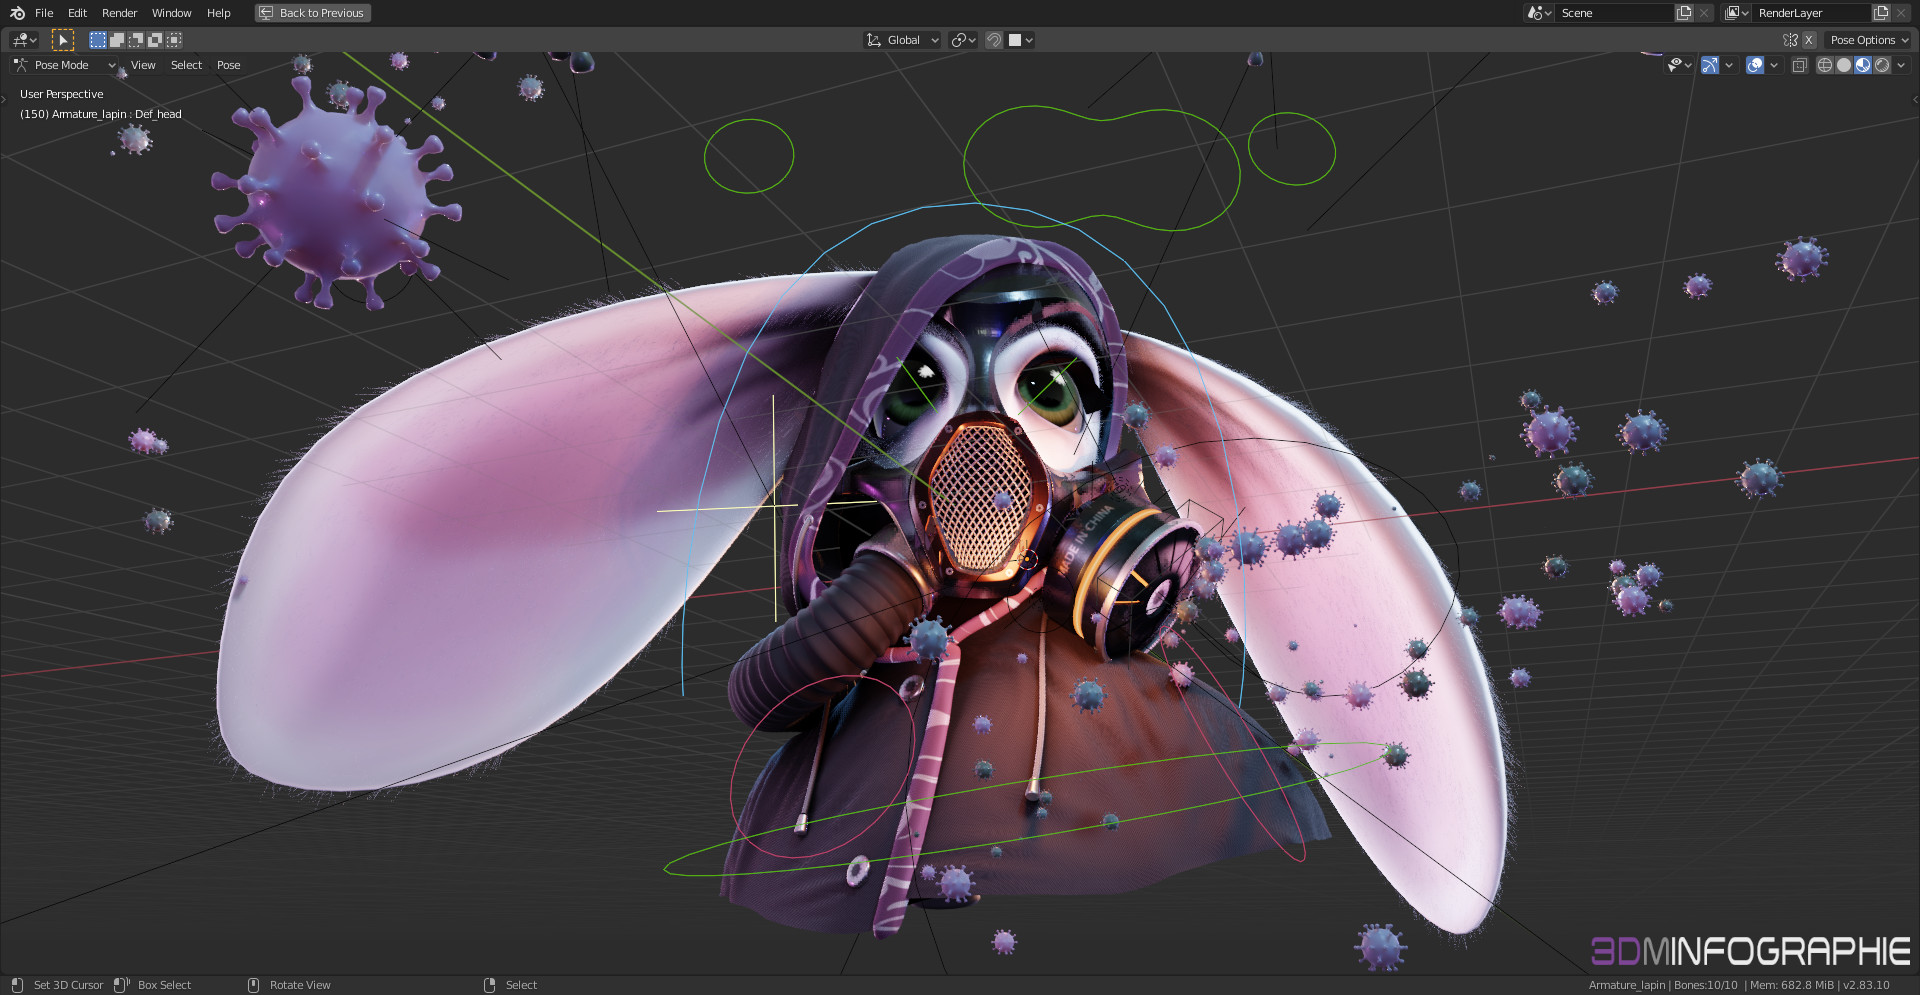The height and width of the screenshot is (995, 1920).
Task: Switch to material preview shading
Action: tap(1863, 65)
